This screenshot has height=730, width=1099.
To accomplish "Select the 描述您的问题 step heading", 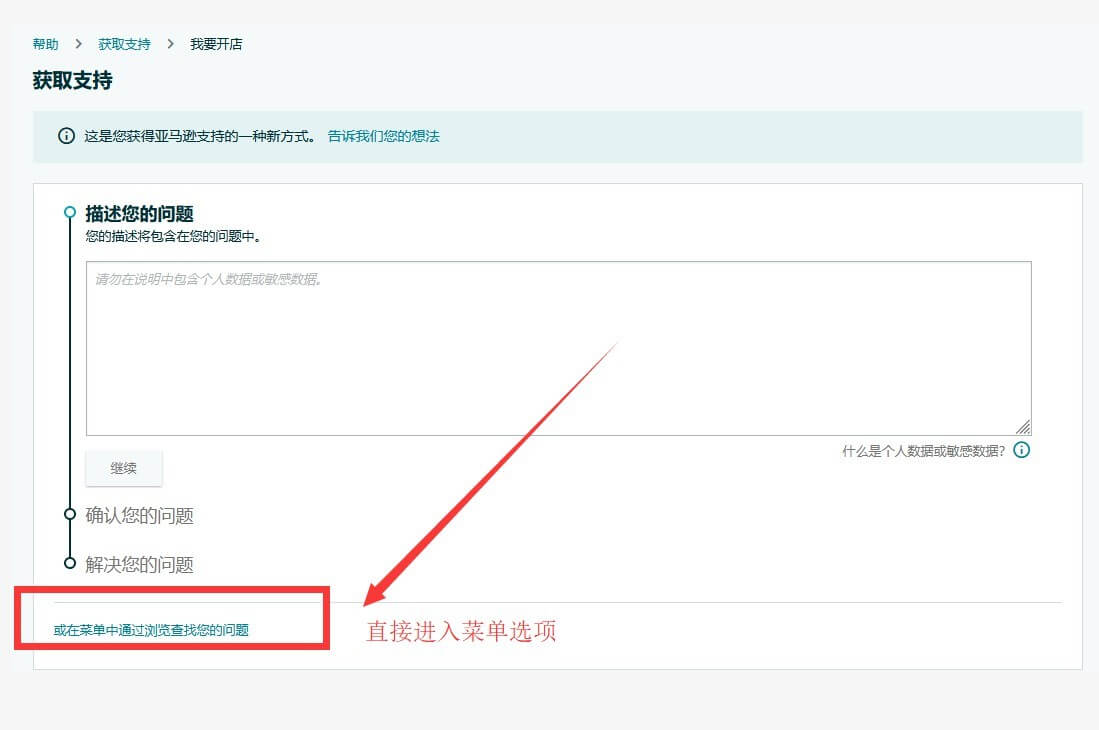I will tap(139, 214).
